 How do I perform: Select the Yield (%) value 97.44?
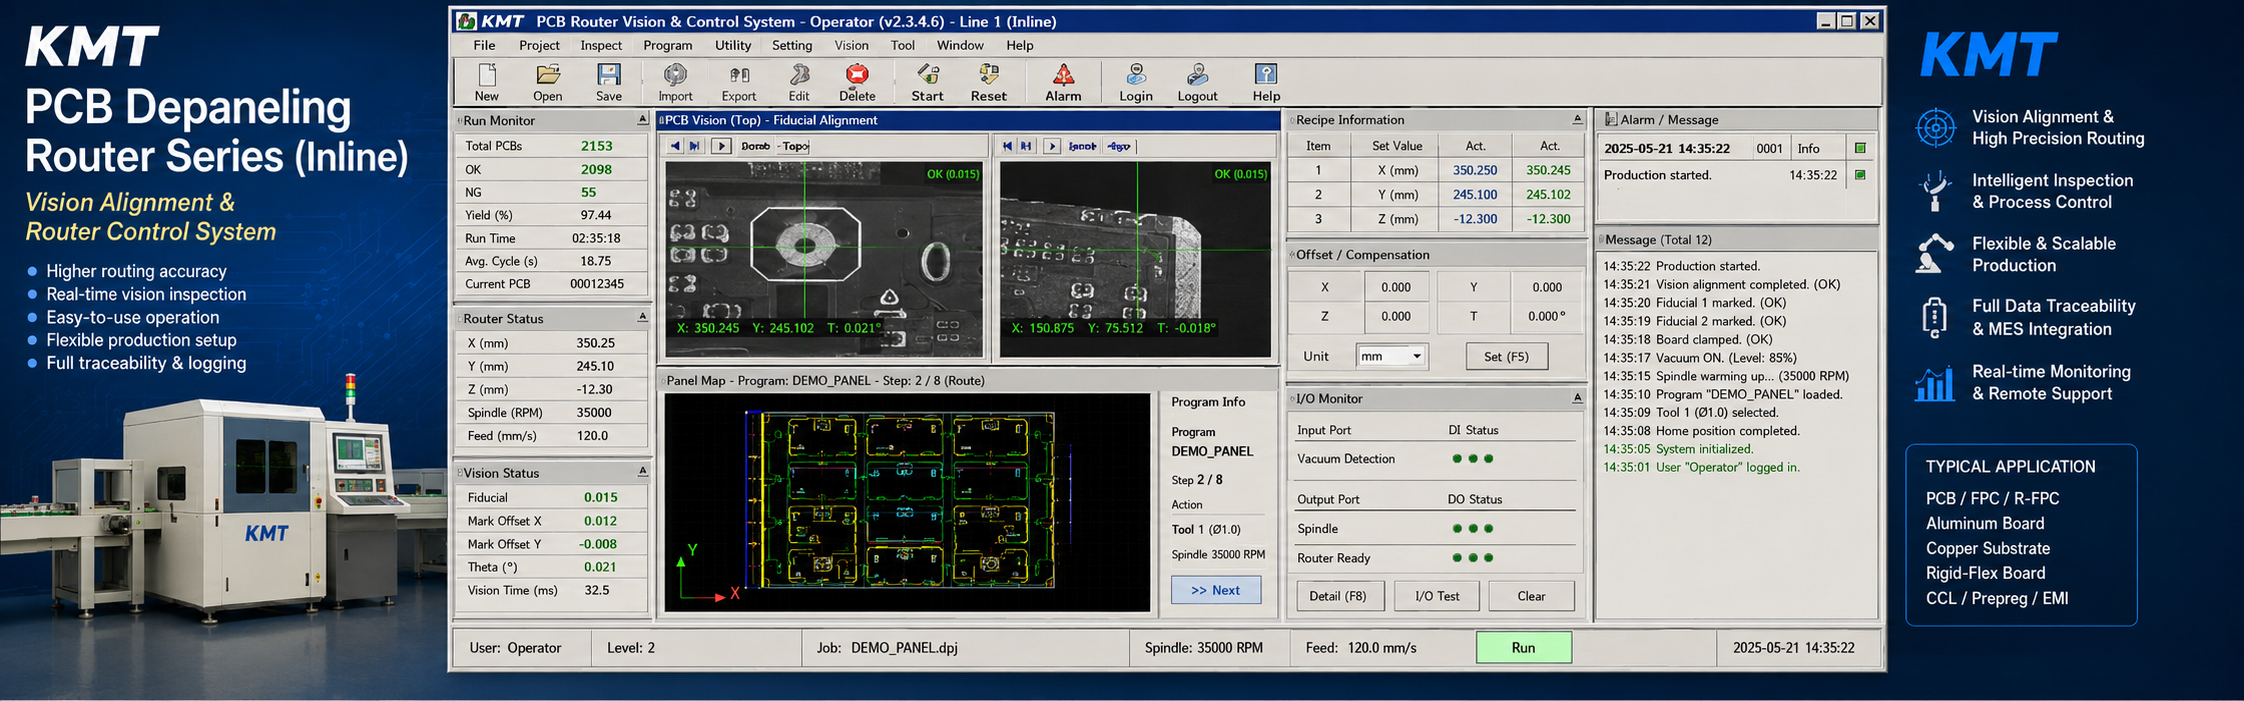click(595, 215)
